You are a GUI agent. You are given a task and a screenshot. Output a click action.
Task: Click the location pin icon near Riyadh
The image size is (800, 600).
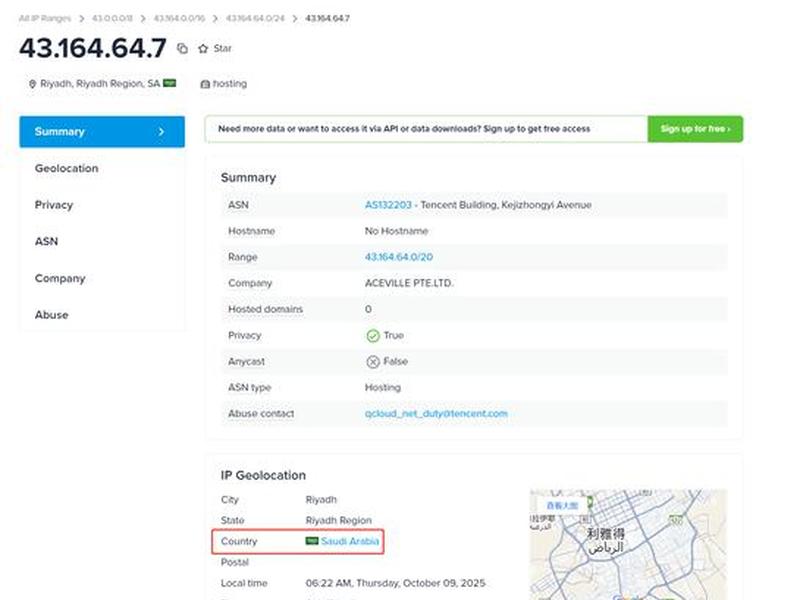point(32,84)
